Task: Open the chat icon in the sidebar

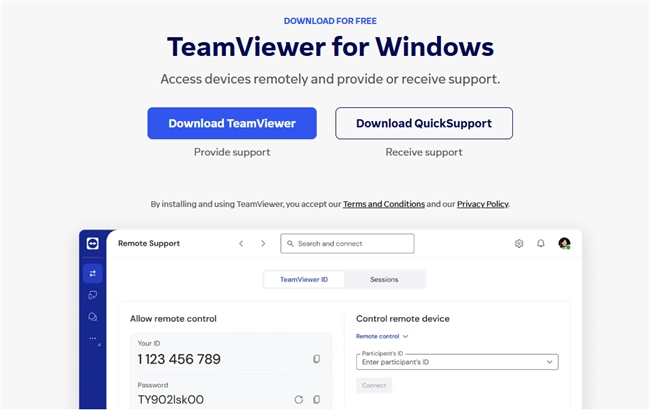Action: click(93, 317)
